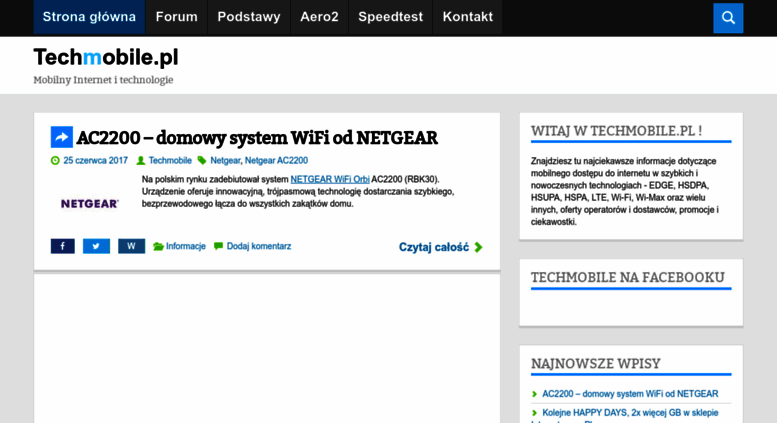Click the green arrow before Kolejne HAPPY DAYS
Image resolution: width=777 pixels, height=423 pixels.
coord(534,413)
